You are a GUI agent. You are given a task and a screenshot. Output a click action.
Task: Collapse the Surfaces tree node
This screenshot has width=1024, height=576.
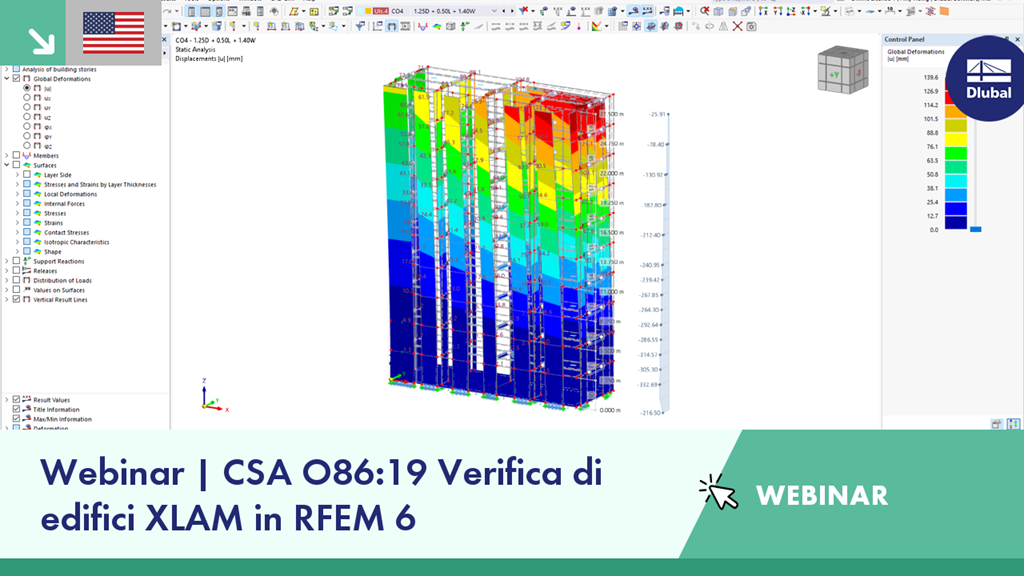pyautogui.click(x=7, y=165)
